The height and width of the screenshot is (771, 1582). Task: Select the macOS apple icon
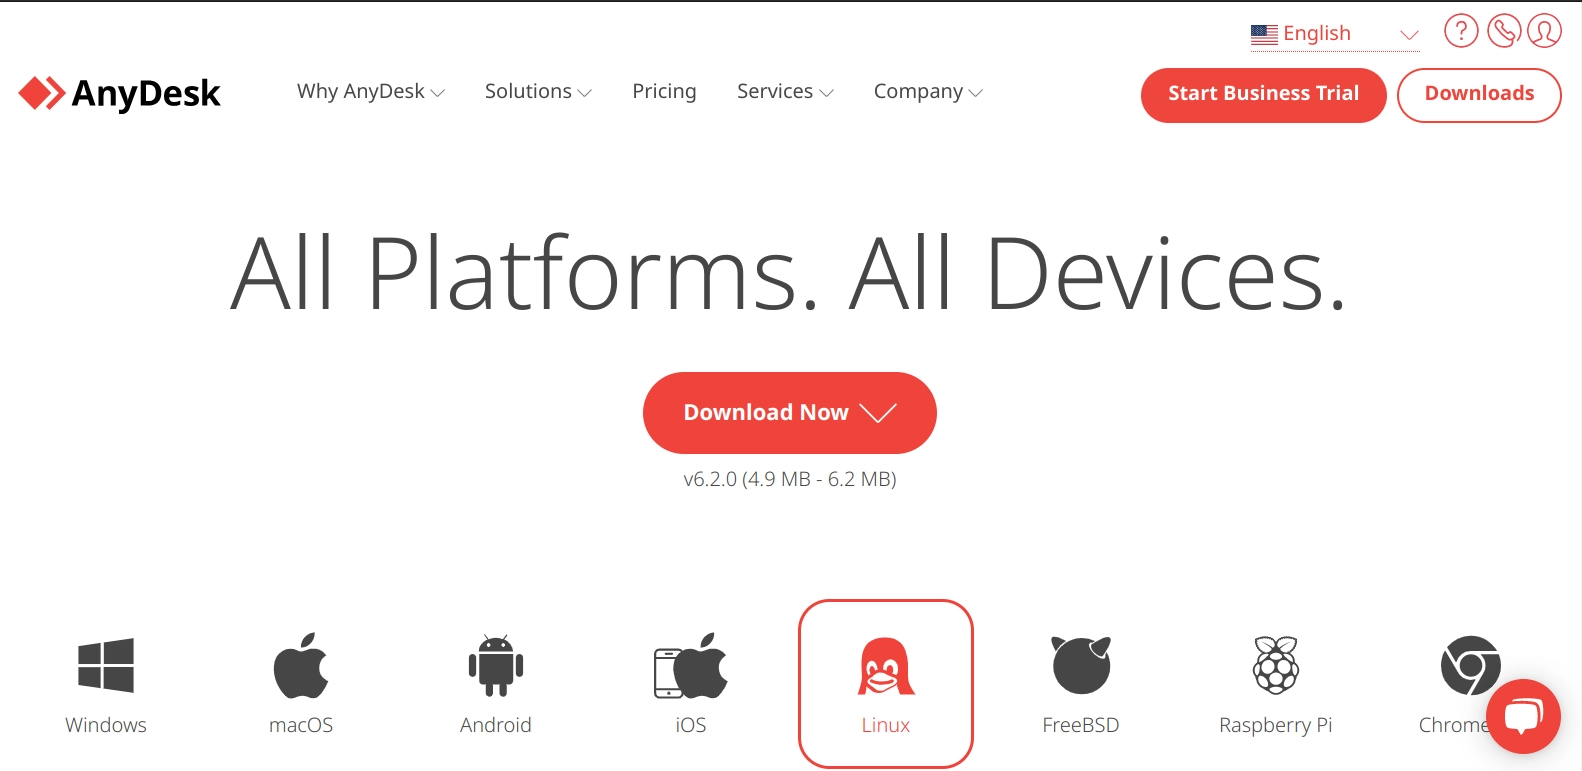pos(301,665)
